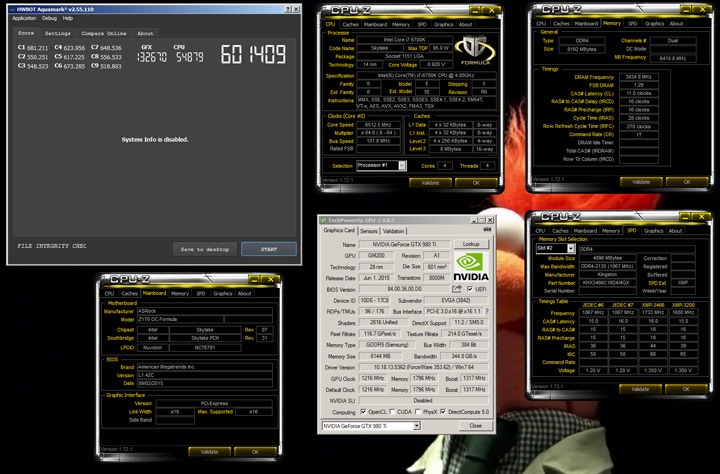Screen dimensions: 720x474
Task: Switch to the Compare Online tab
Action: (x=104, y=34)
